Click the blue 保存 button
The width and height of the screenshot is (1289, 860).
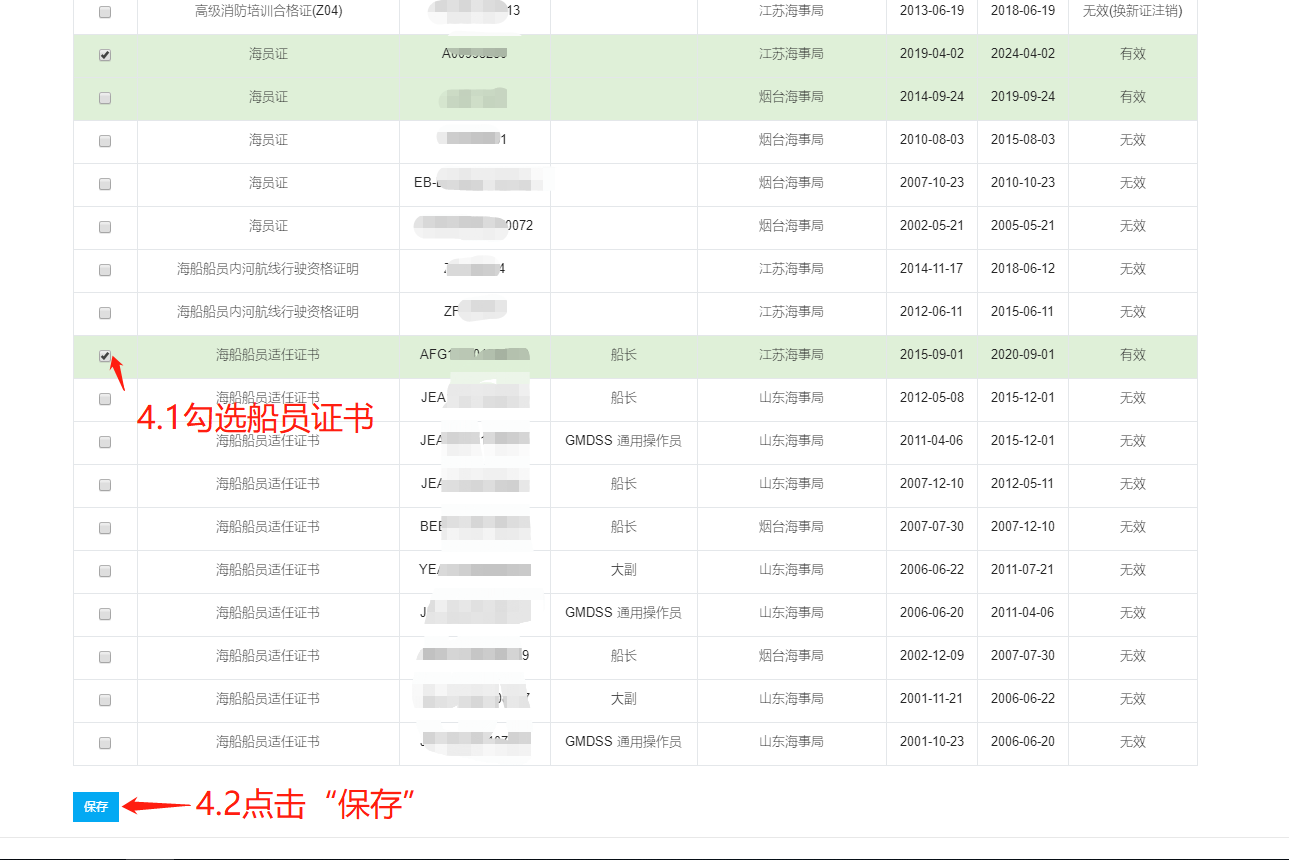pos(96,806)
